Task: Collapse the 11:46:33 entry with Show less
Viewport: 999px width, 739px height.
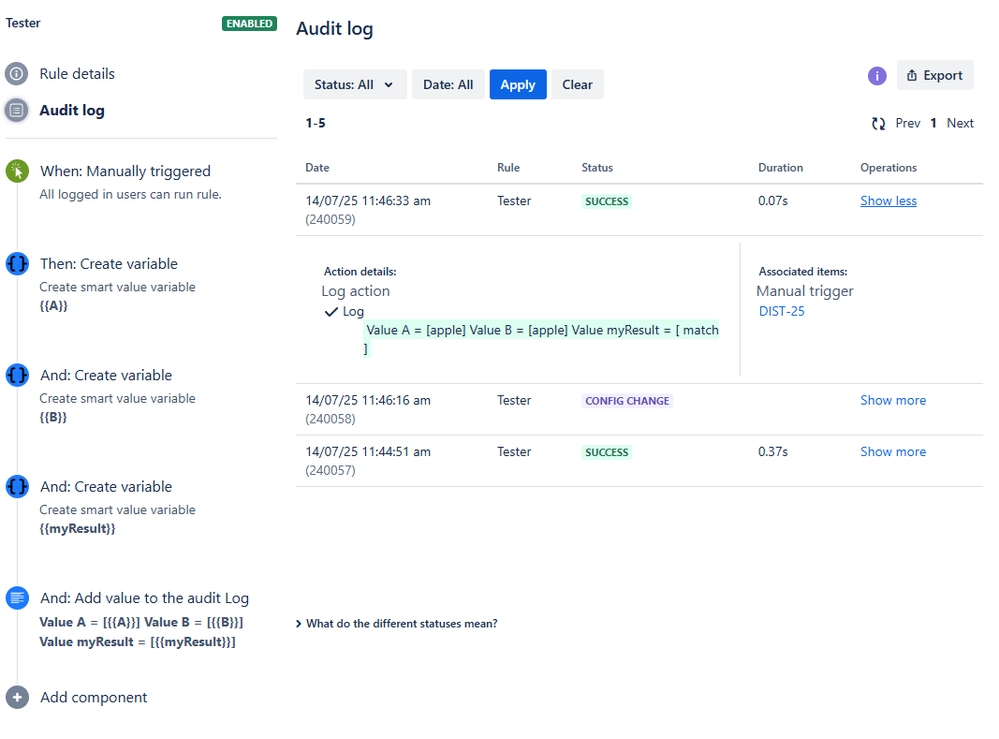Action: 888,201
